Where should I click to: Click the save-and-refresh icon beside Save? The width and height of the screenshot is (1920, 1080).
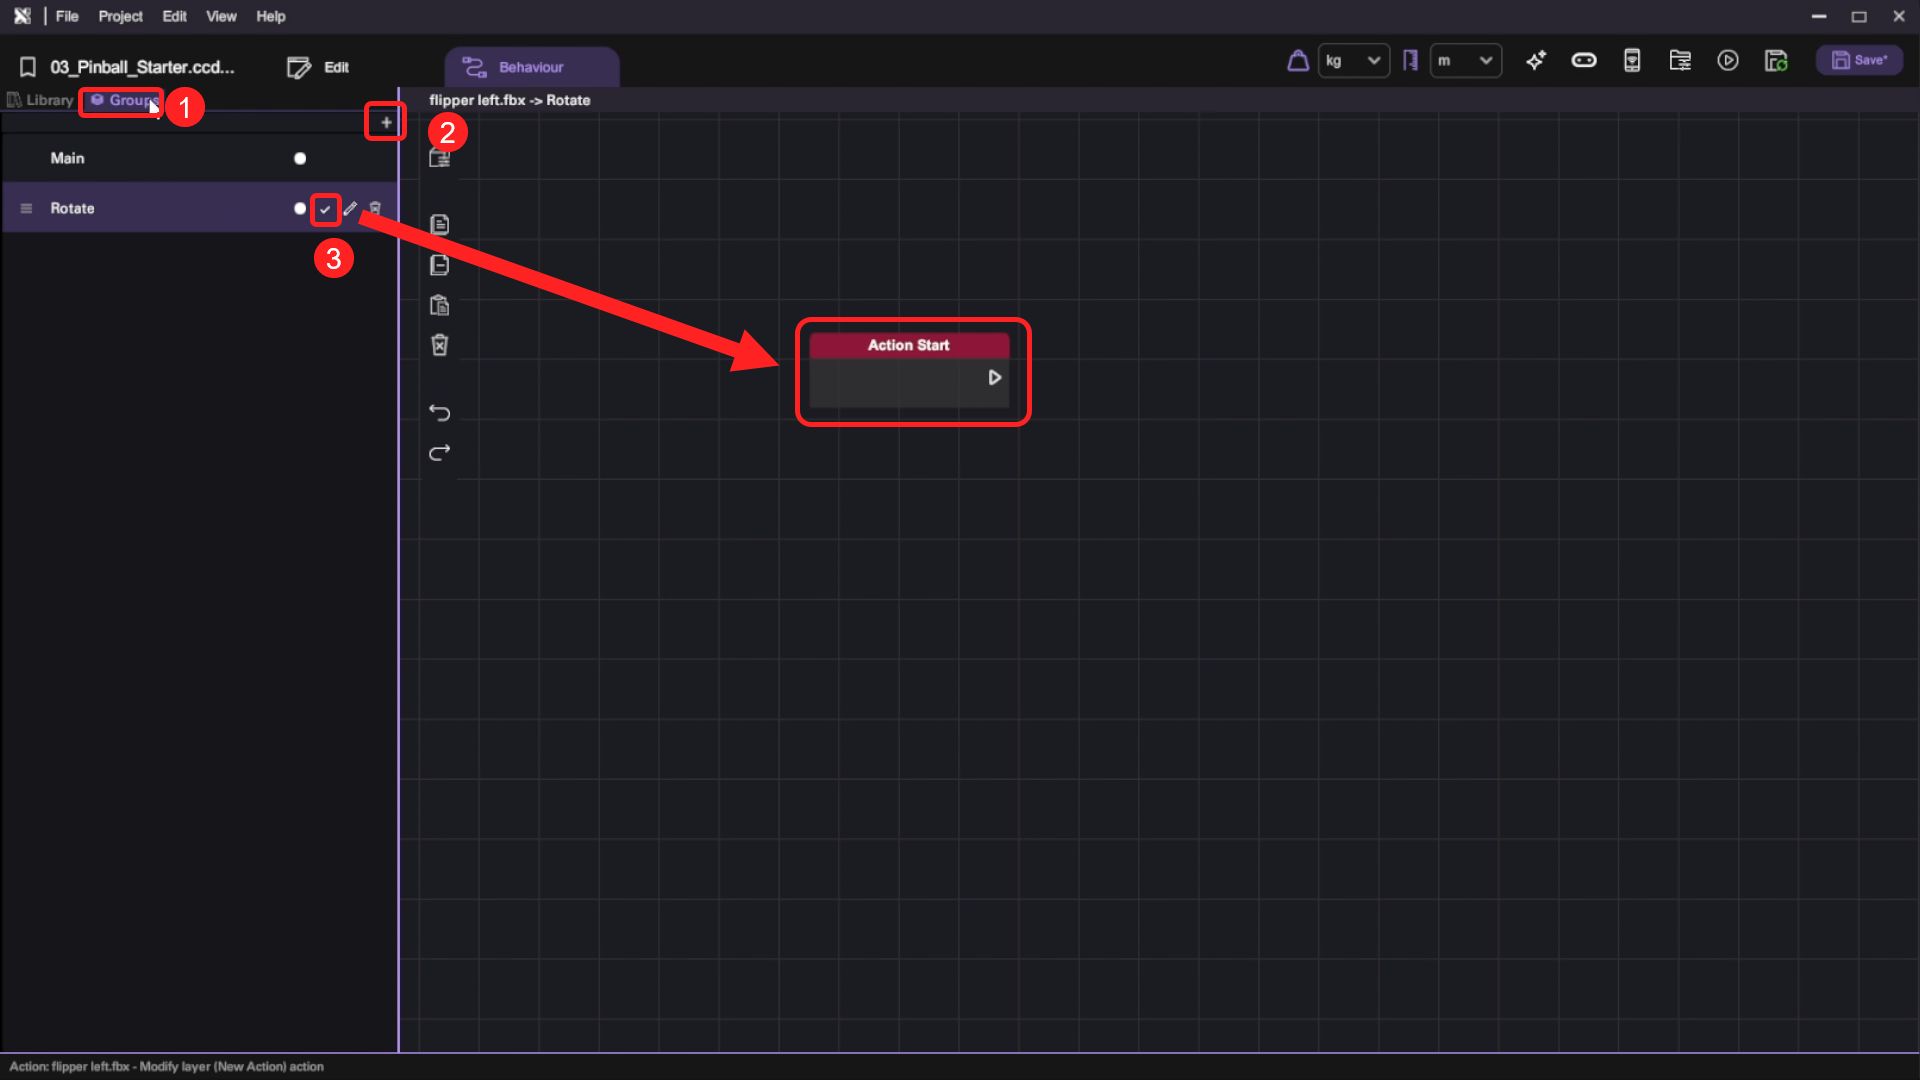click(x=1776, y=61)
